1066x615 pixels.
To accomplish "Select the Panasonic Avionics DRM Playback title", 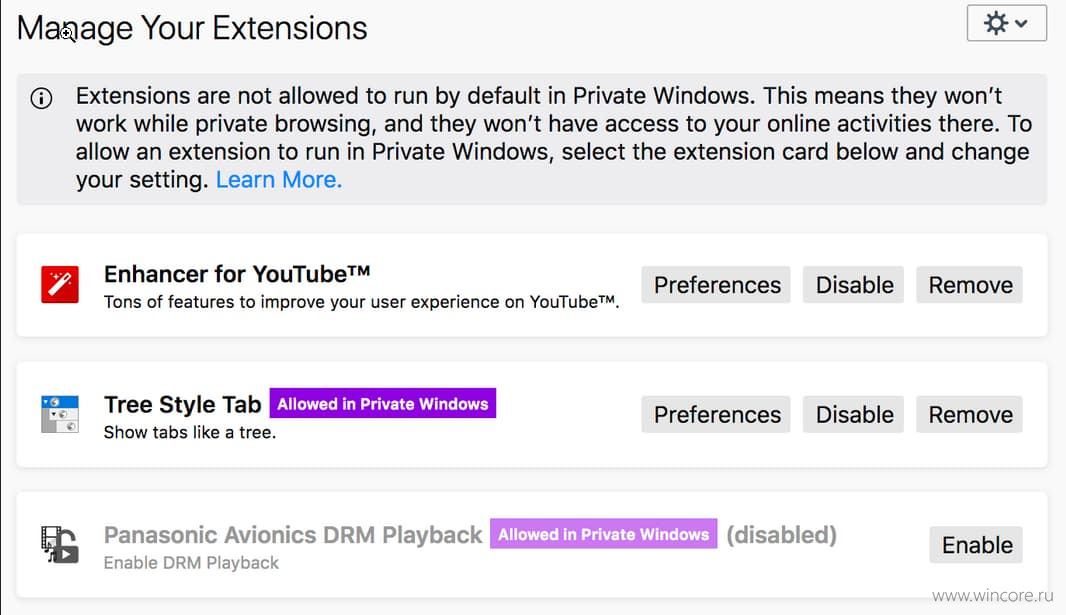I will (x=292, y=535).
